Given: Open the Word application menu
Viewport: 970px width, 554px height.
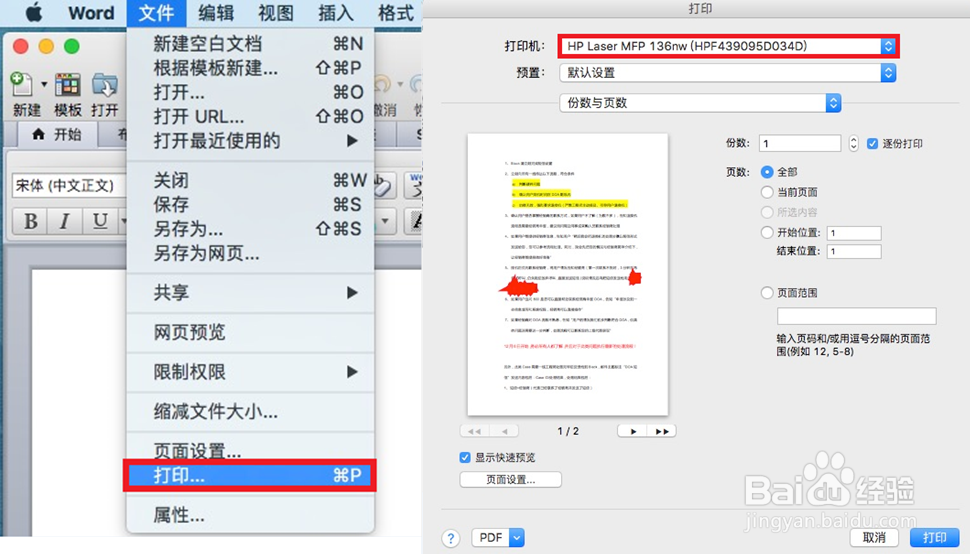Looking at the screenshot, I should coord(91,12).
